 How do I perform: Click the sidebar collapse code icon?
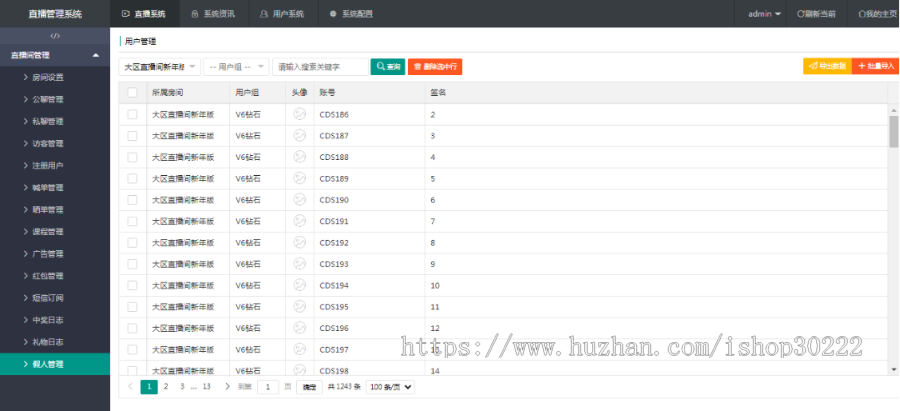point(55,35)
